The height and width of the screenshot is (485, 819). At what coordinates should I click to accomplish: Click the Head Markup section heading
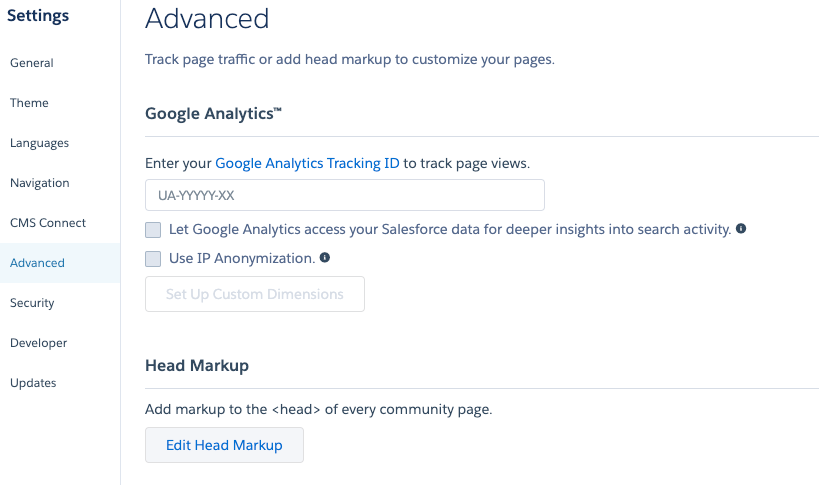coord(197,366)
